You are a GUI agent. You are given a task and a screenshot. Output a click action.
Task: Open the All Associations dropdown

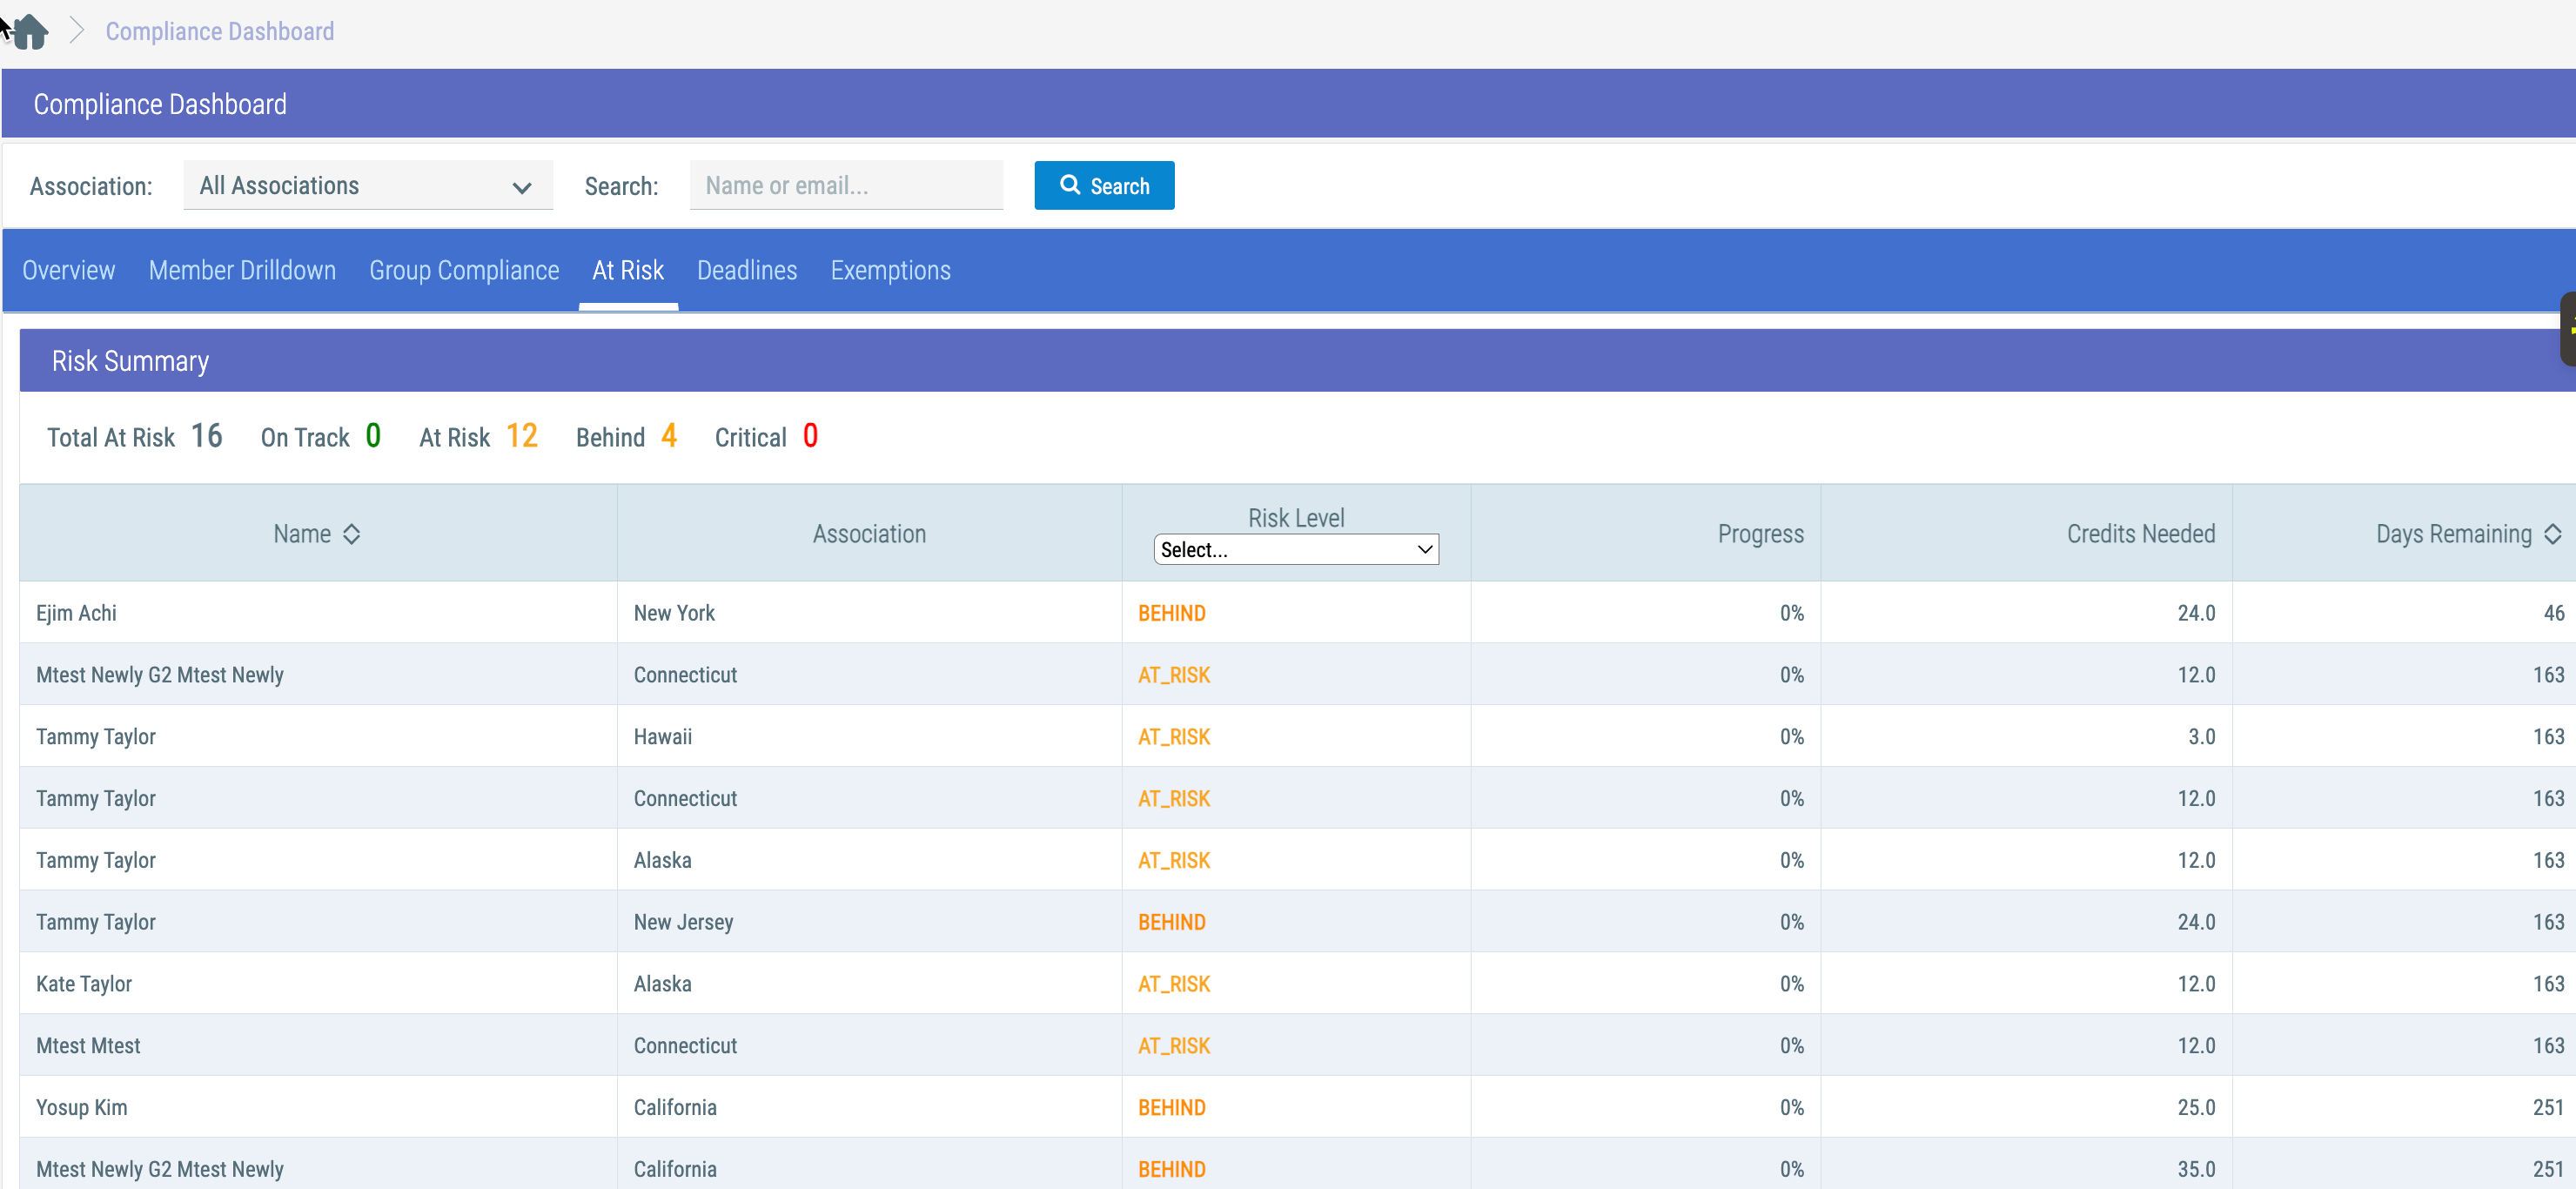click(x=368, y=185)
